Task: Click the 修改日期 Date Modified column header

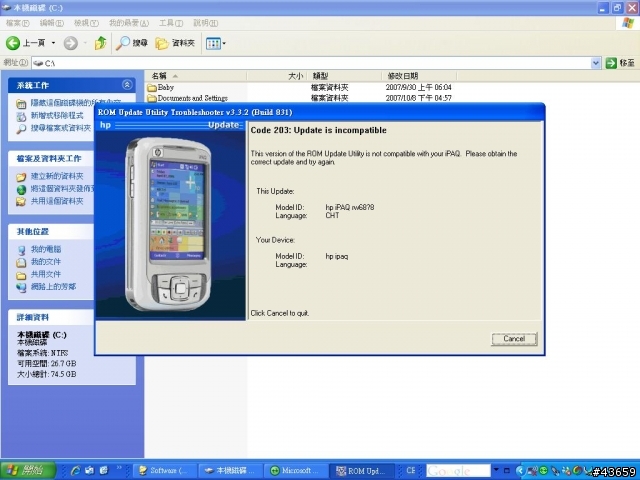Action: coord(419,76)
